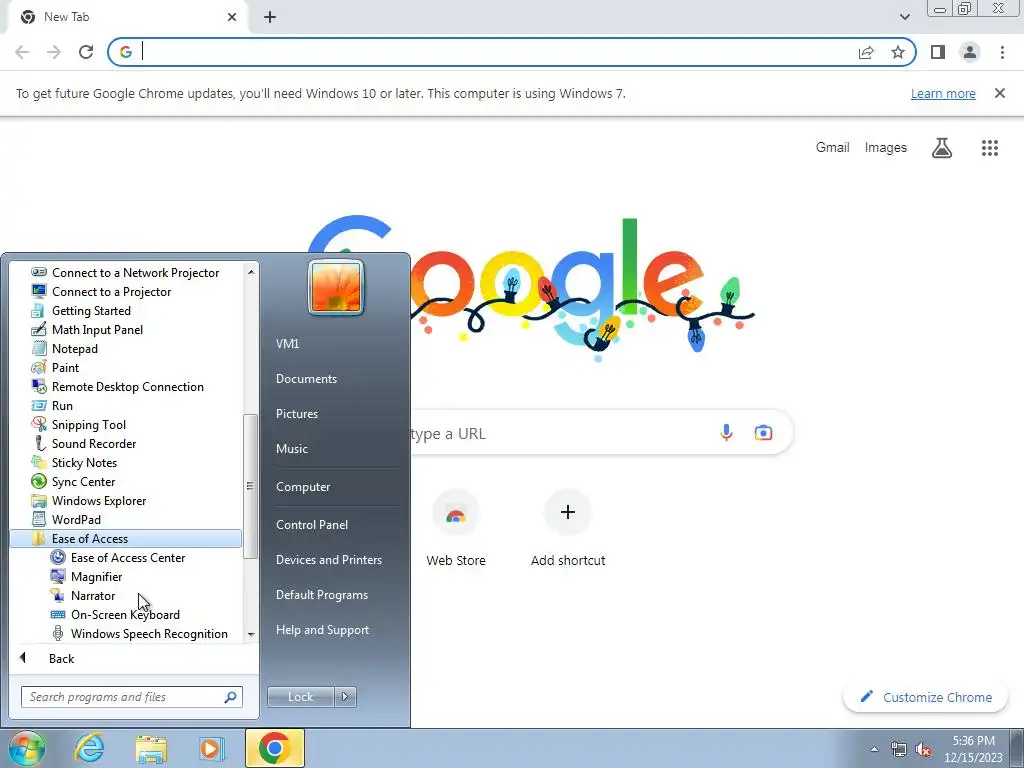The image size is (1024, 768).
Task: Open the Search Labs flask icon
Action: click(x=941, y=148)
